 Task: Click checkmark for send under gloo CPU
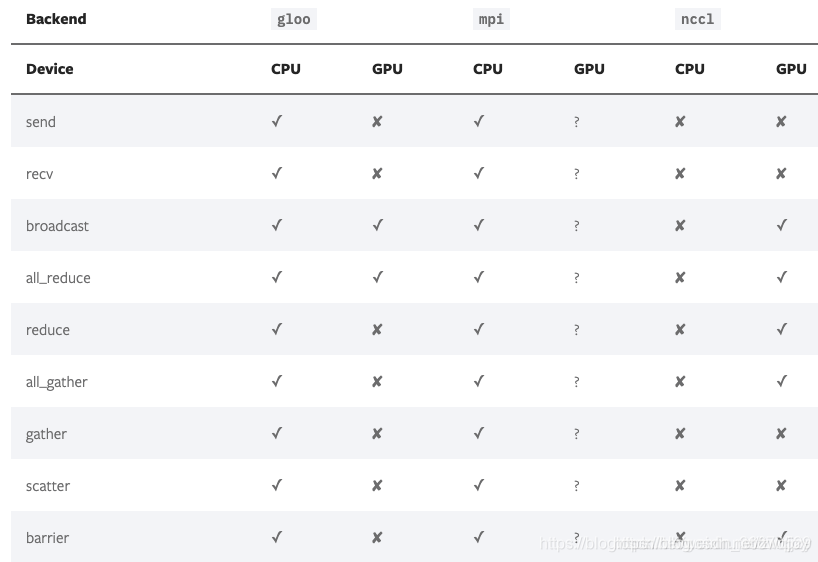click(x=277, y=121)
